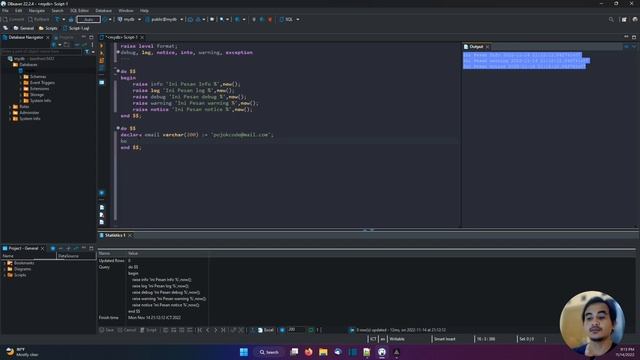Open the Navigate menu
Image resolution: width=640 pixels, height=360 pixels.
point(37,11)
